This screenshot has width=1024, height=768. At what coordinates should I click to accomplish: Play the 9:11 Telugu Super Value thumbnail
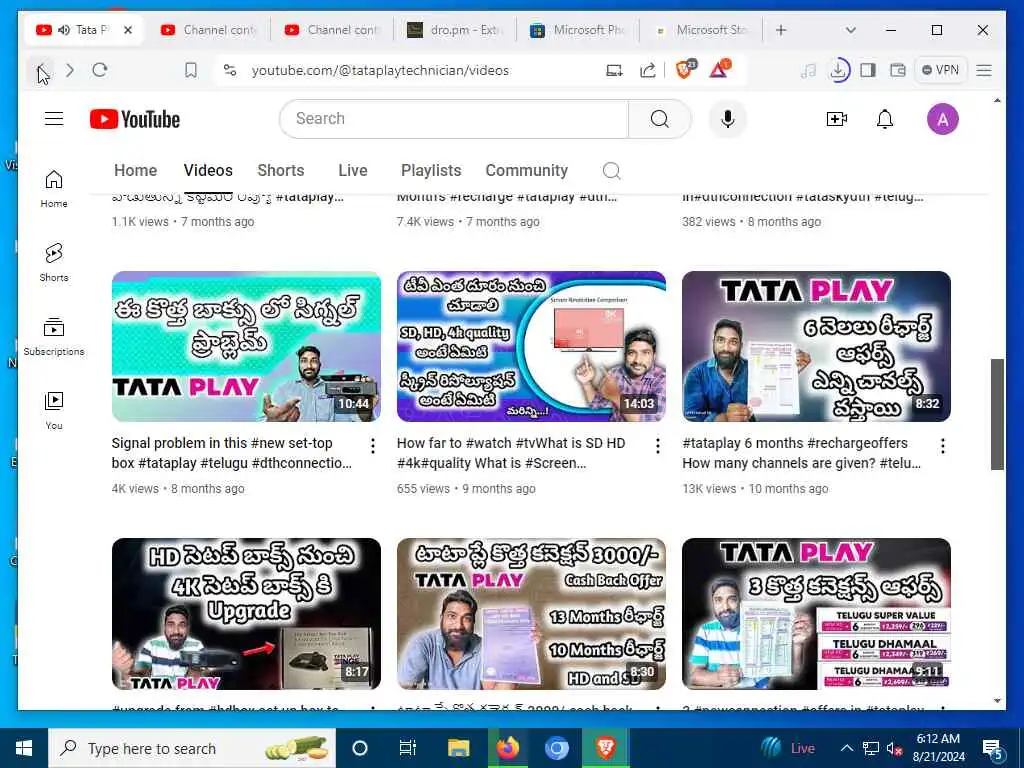(816, 613)
